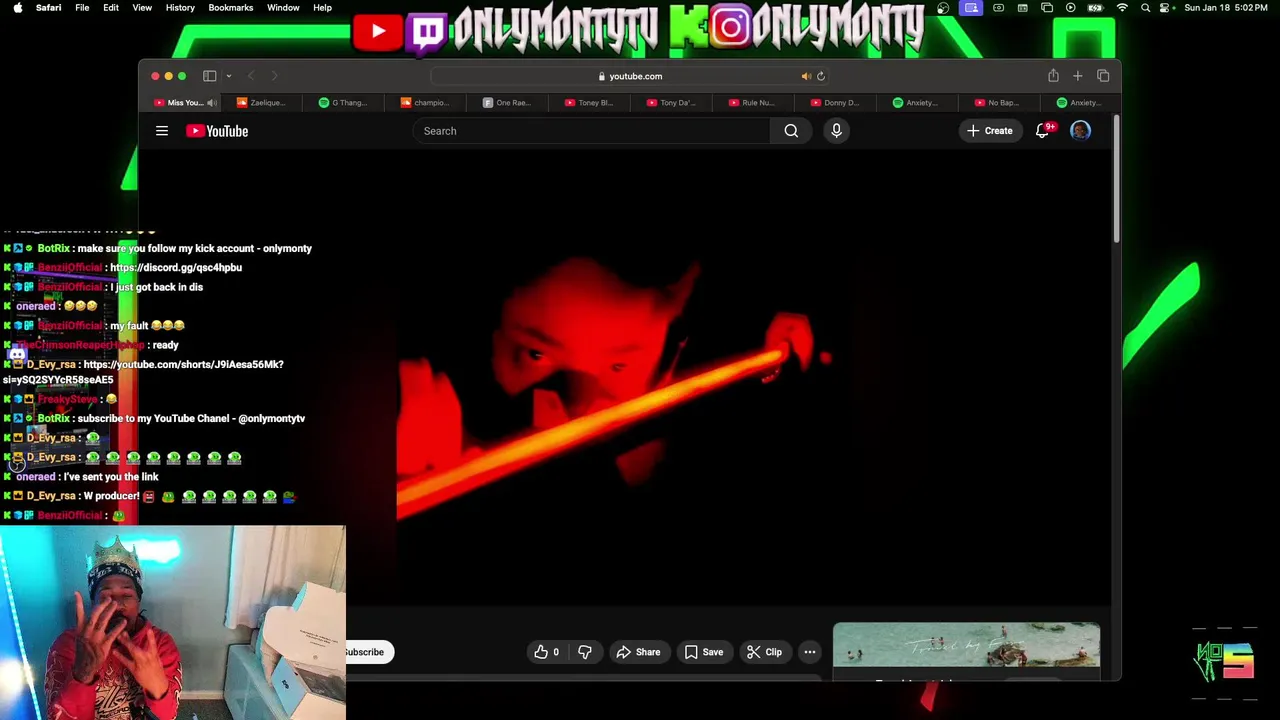Image resolution: width=1280 pixels, height=720 pixels.
Task: Open the File menu
Action: [82, 8]
